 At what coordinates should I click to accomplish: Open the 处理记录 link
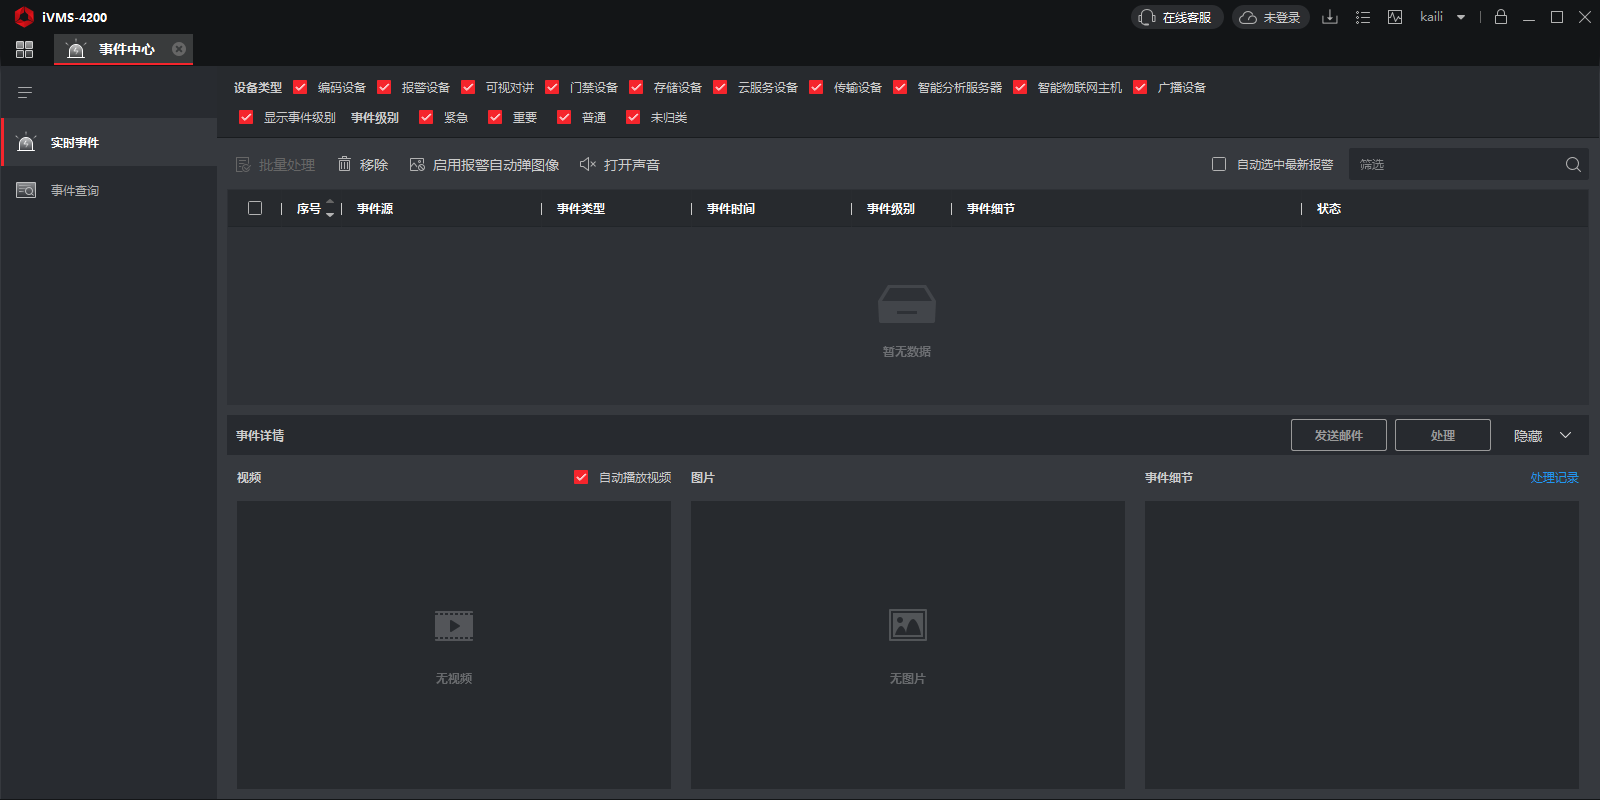[x=1553, y=478]
